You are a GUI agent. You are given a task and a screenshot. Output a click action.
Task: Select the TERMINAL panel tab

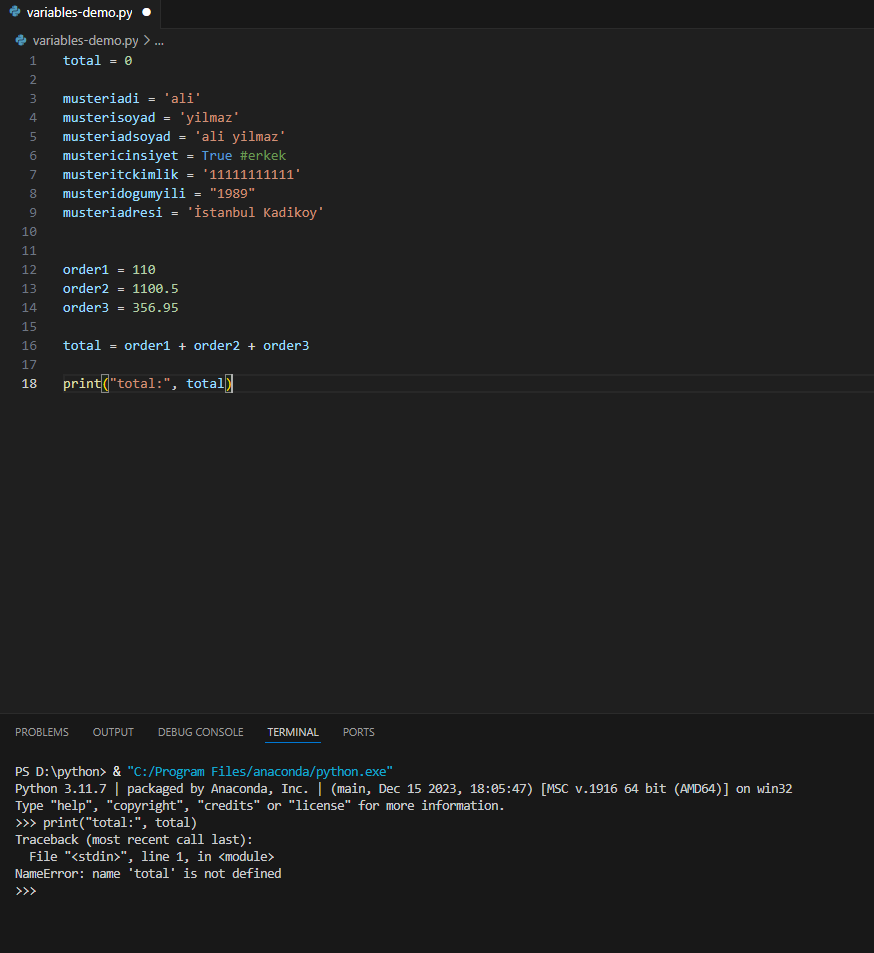pos(293,732)
